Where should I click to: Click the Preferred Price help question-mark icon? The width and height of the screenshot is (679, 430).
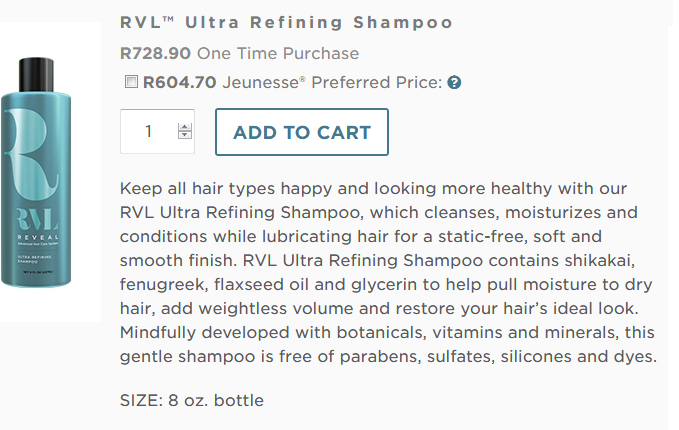pyautogui.click(x=454, y=82)
